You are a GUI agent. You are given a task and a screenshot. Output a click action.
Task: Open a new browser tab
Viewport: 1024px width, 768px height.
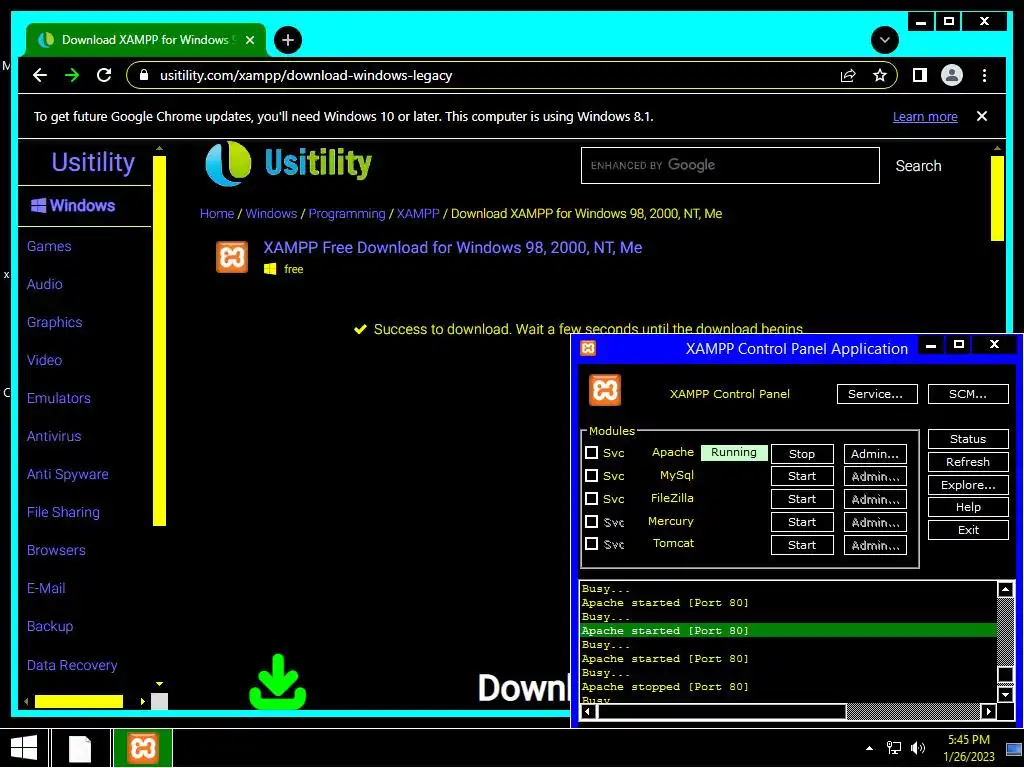tap(287, 40)
